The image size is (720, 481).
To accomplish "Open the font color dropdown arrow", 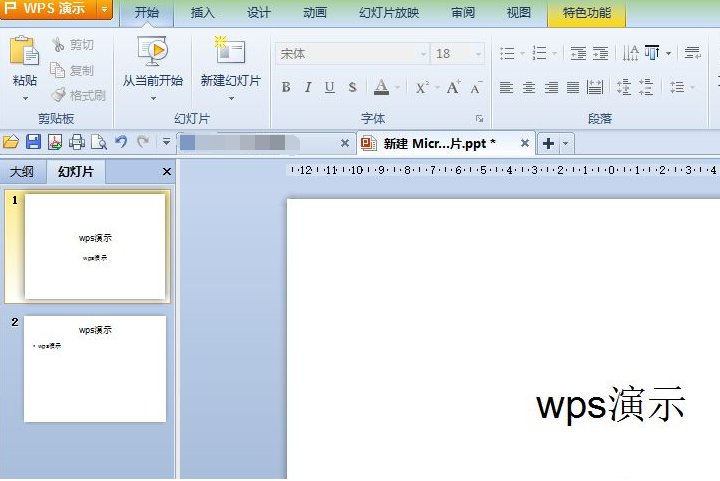I will [398, 87].
